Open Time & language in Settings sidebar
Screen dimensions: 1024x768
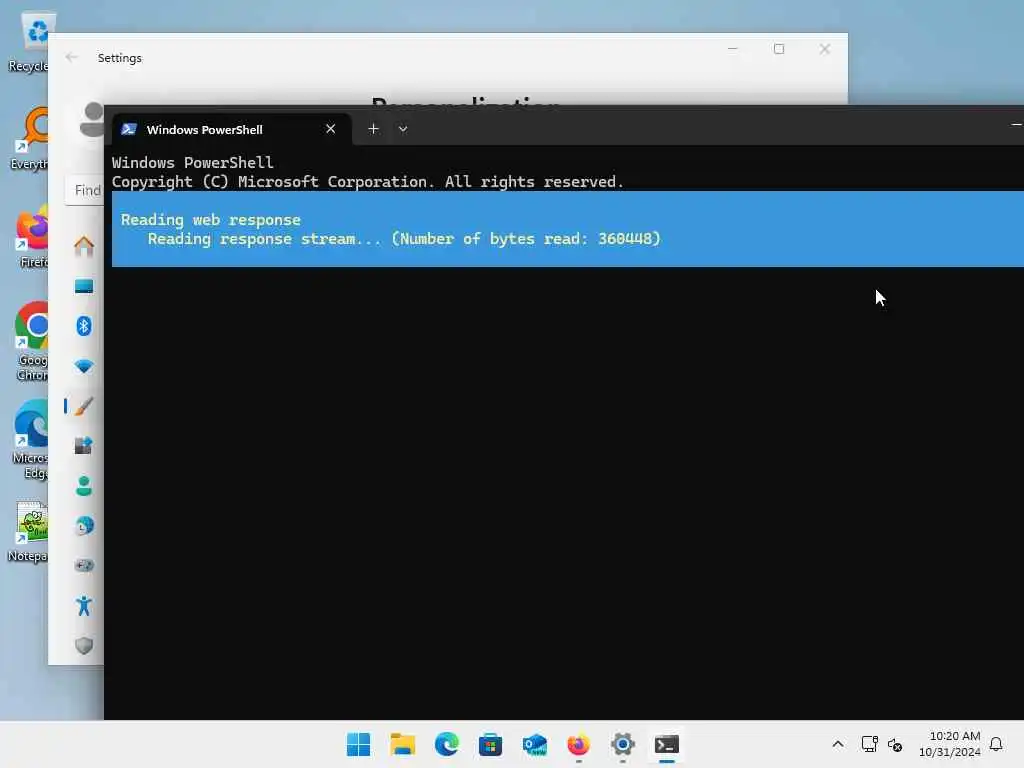click(x=84, y=526)
